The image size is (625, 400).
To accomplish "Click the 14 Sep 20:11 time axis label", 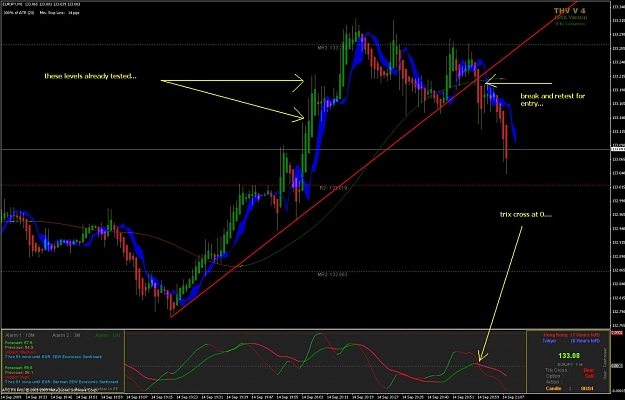I will [x=339, y=397].
